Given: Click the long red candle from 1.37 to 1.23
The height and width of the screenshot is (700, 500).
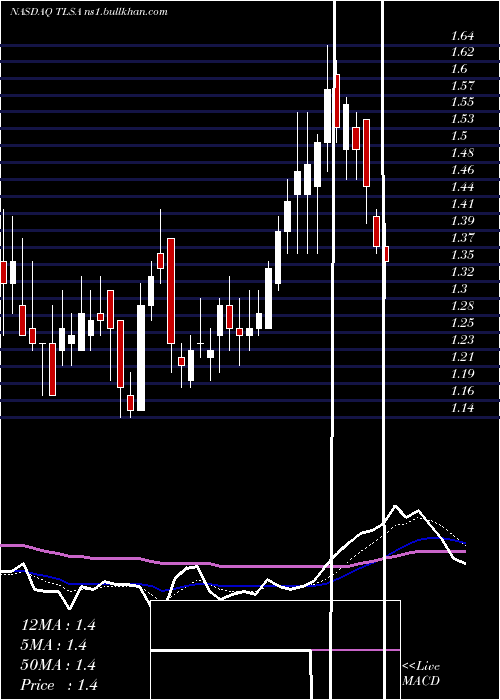Looking at the screenshot, I should [171, 291].
